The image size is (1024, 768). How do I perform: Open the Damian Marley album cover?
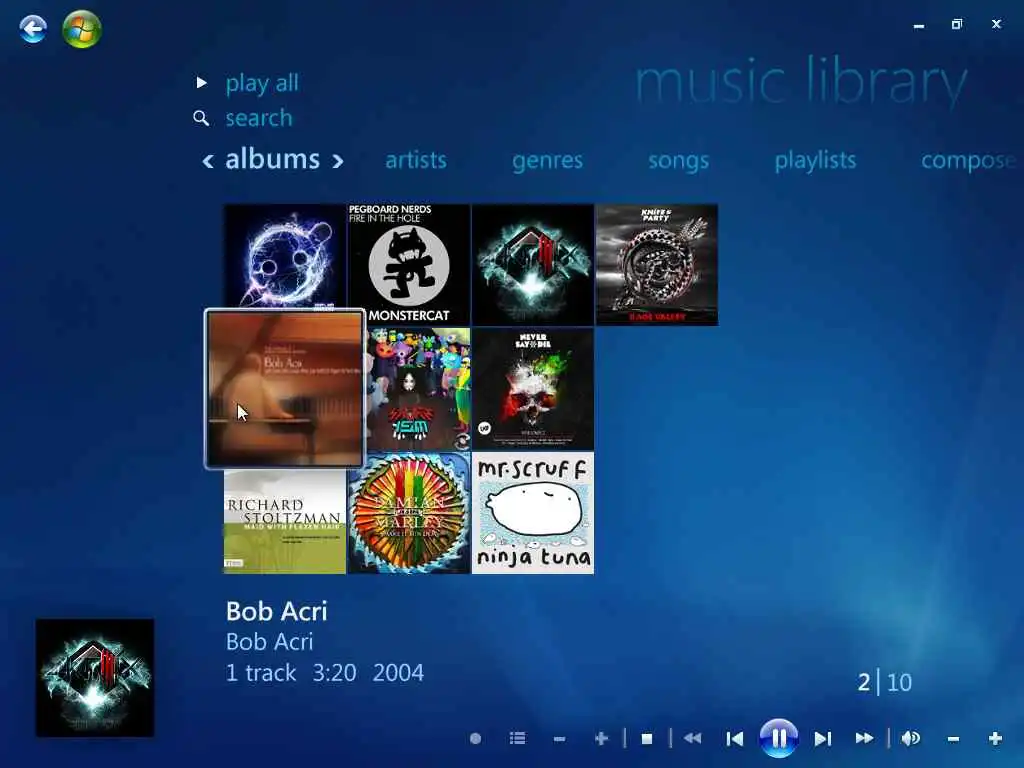[409, 513]
